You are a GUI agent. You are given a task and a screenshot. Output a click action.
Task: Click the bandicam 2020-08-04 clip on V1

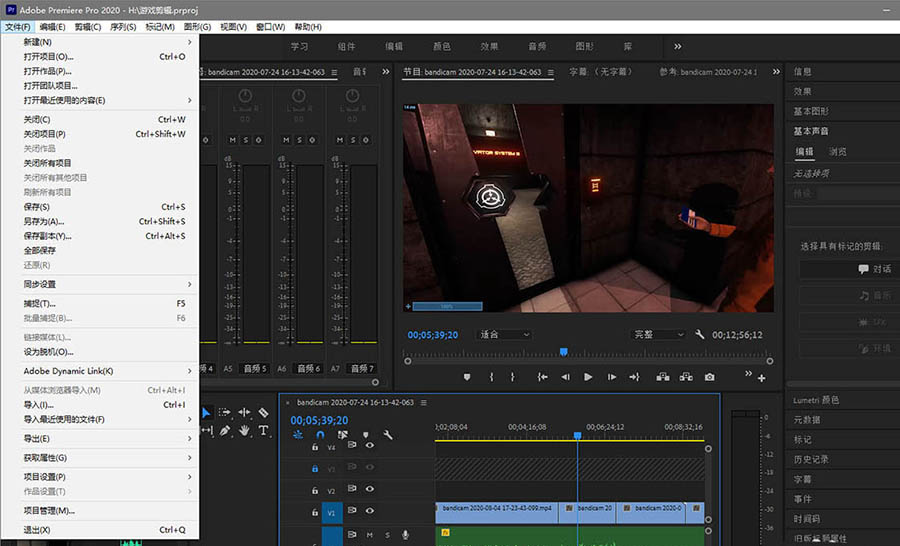(496, 509)
